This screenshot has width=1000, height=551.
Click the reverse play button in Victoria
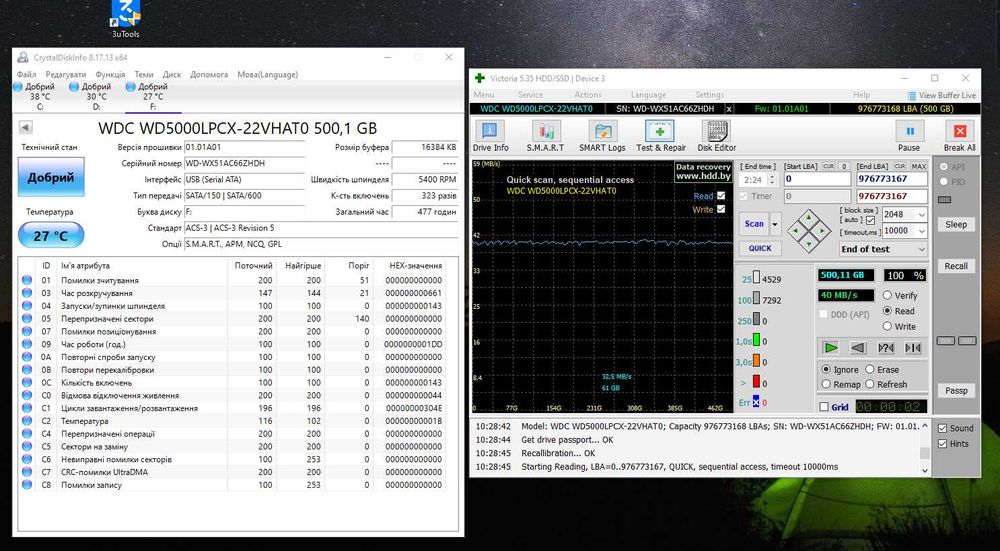pyautogui.click(x=858, y=348)
